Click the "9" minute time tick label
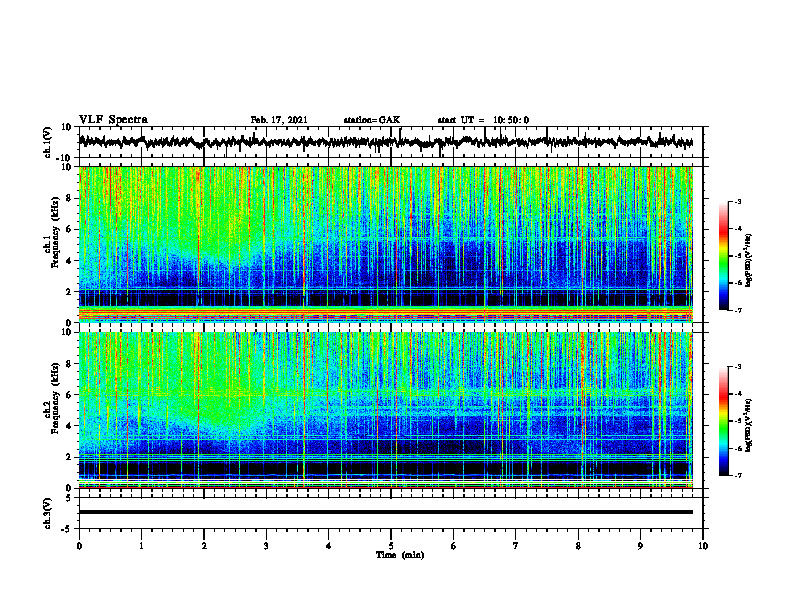 (640, 546)
